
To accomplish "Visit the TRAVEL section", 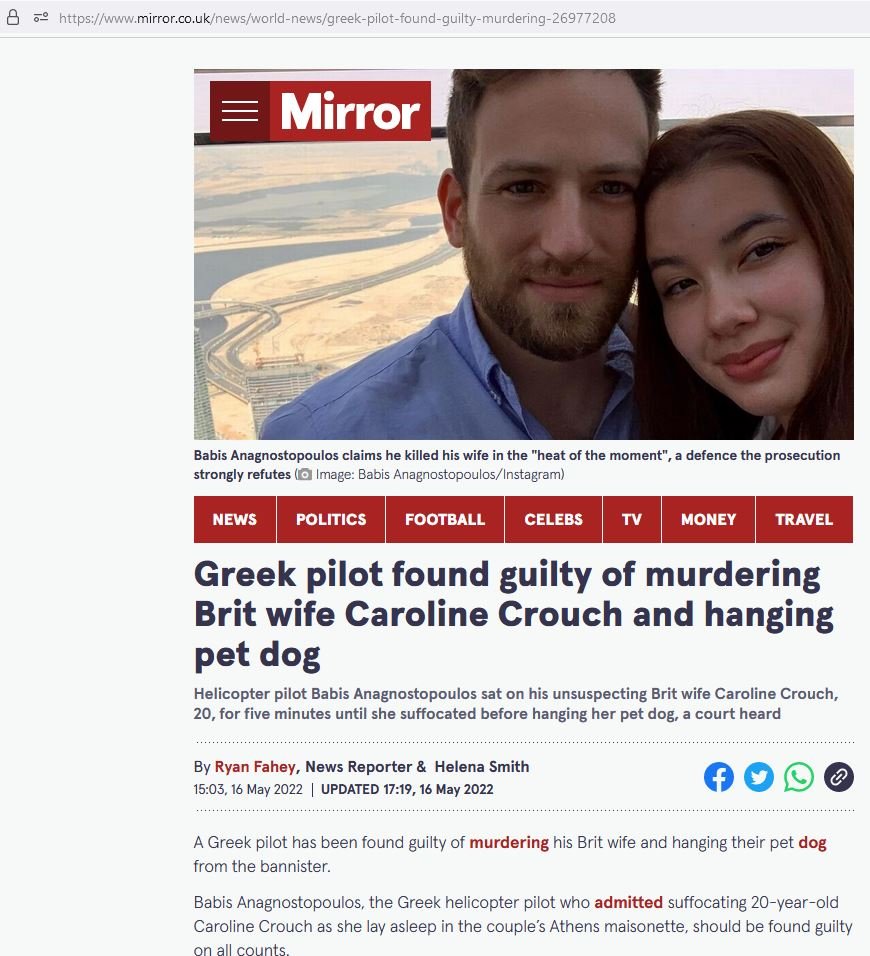I will (x=804, y=519).
